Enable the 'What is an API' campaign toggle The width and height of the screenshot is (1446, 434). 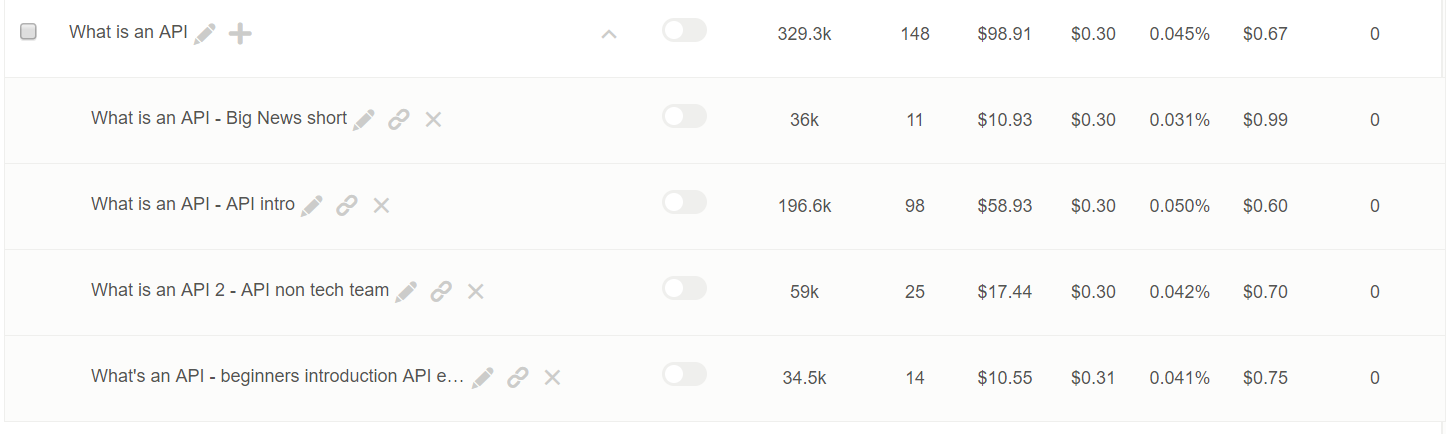coord(684,31)
